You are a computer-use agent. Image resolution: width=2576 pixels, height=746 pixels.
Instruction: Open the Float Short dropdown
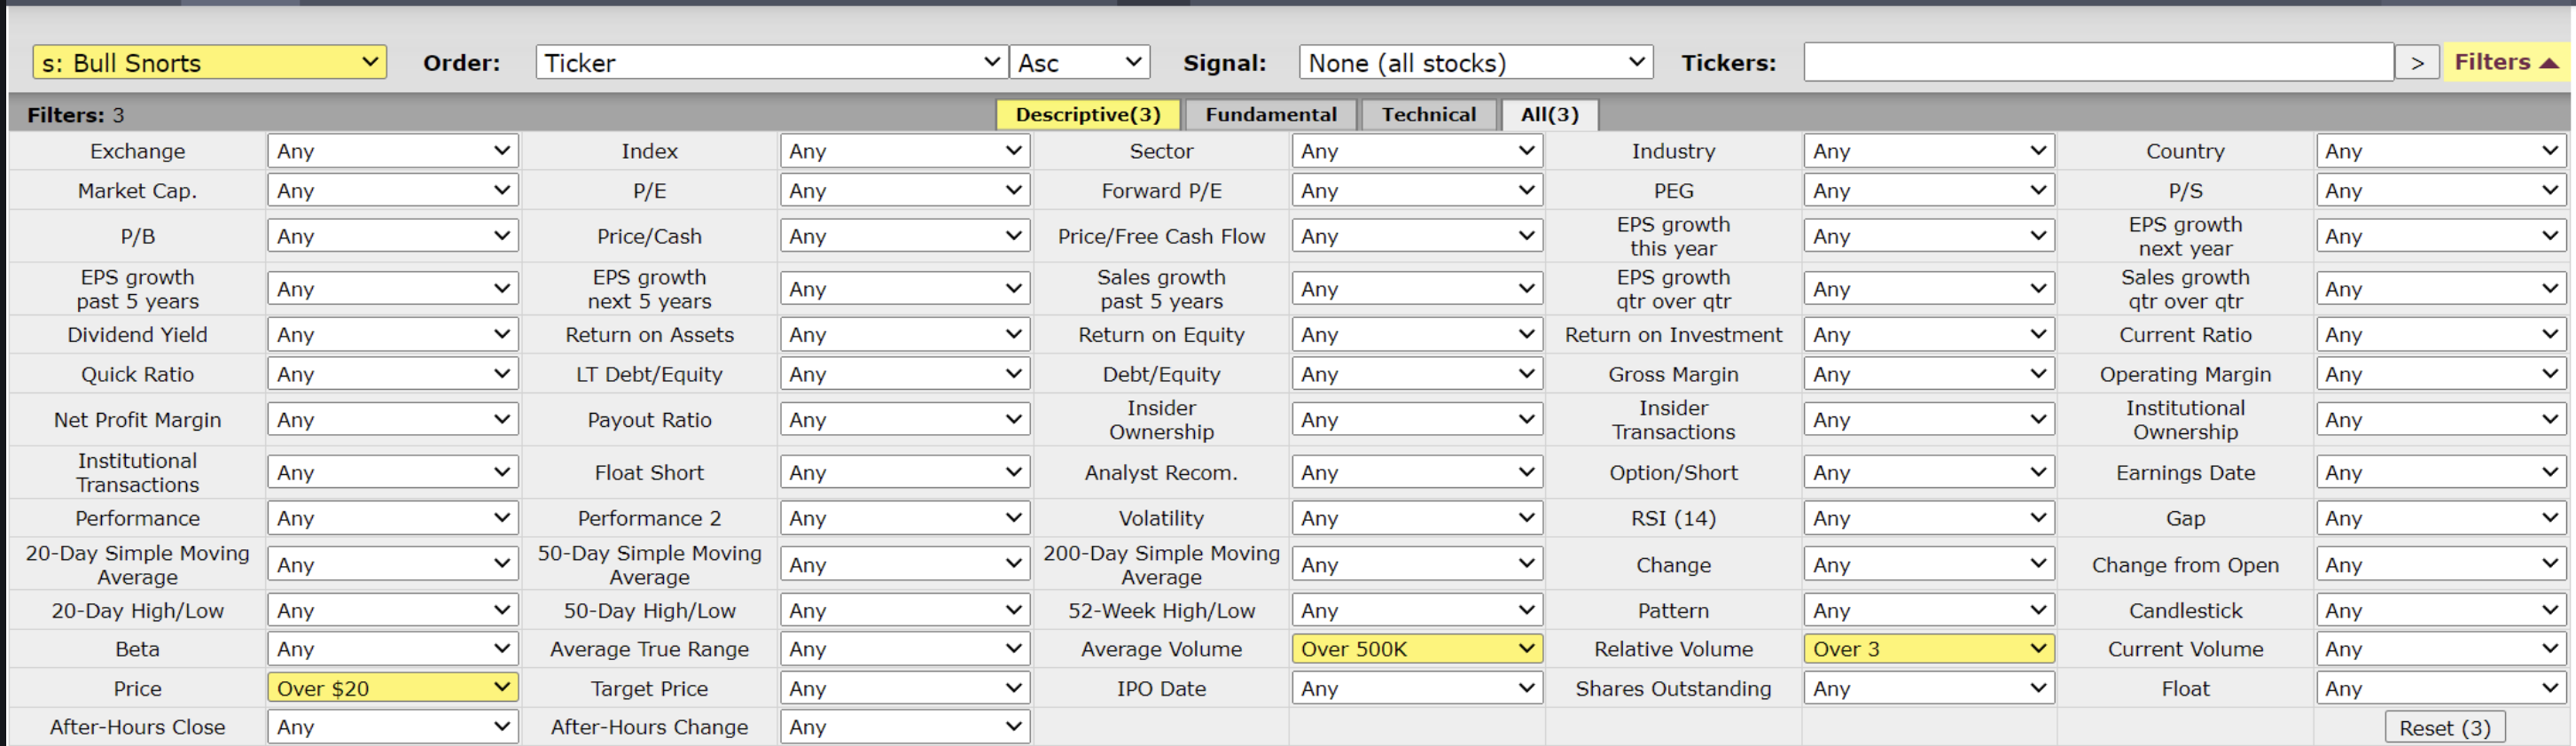pos(905,472)
